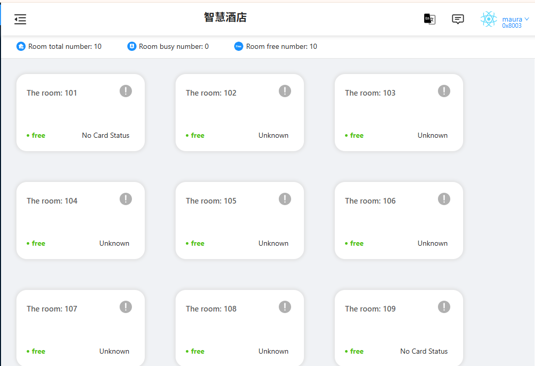Click the 0x8003 user ID text
Screen dimensions: 535x366
tap(511, 26)
